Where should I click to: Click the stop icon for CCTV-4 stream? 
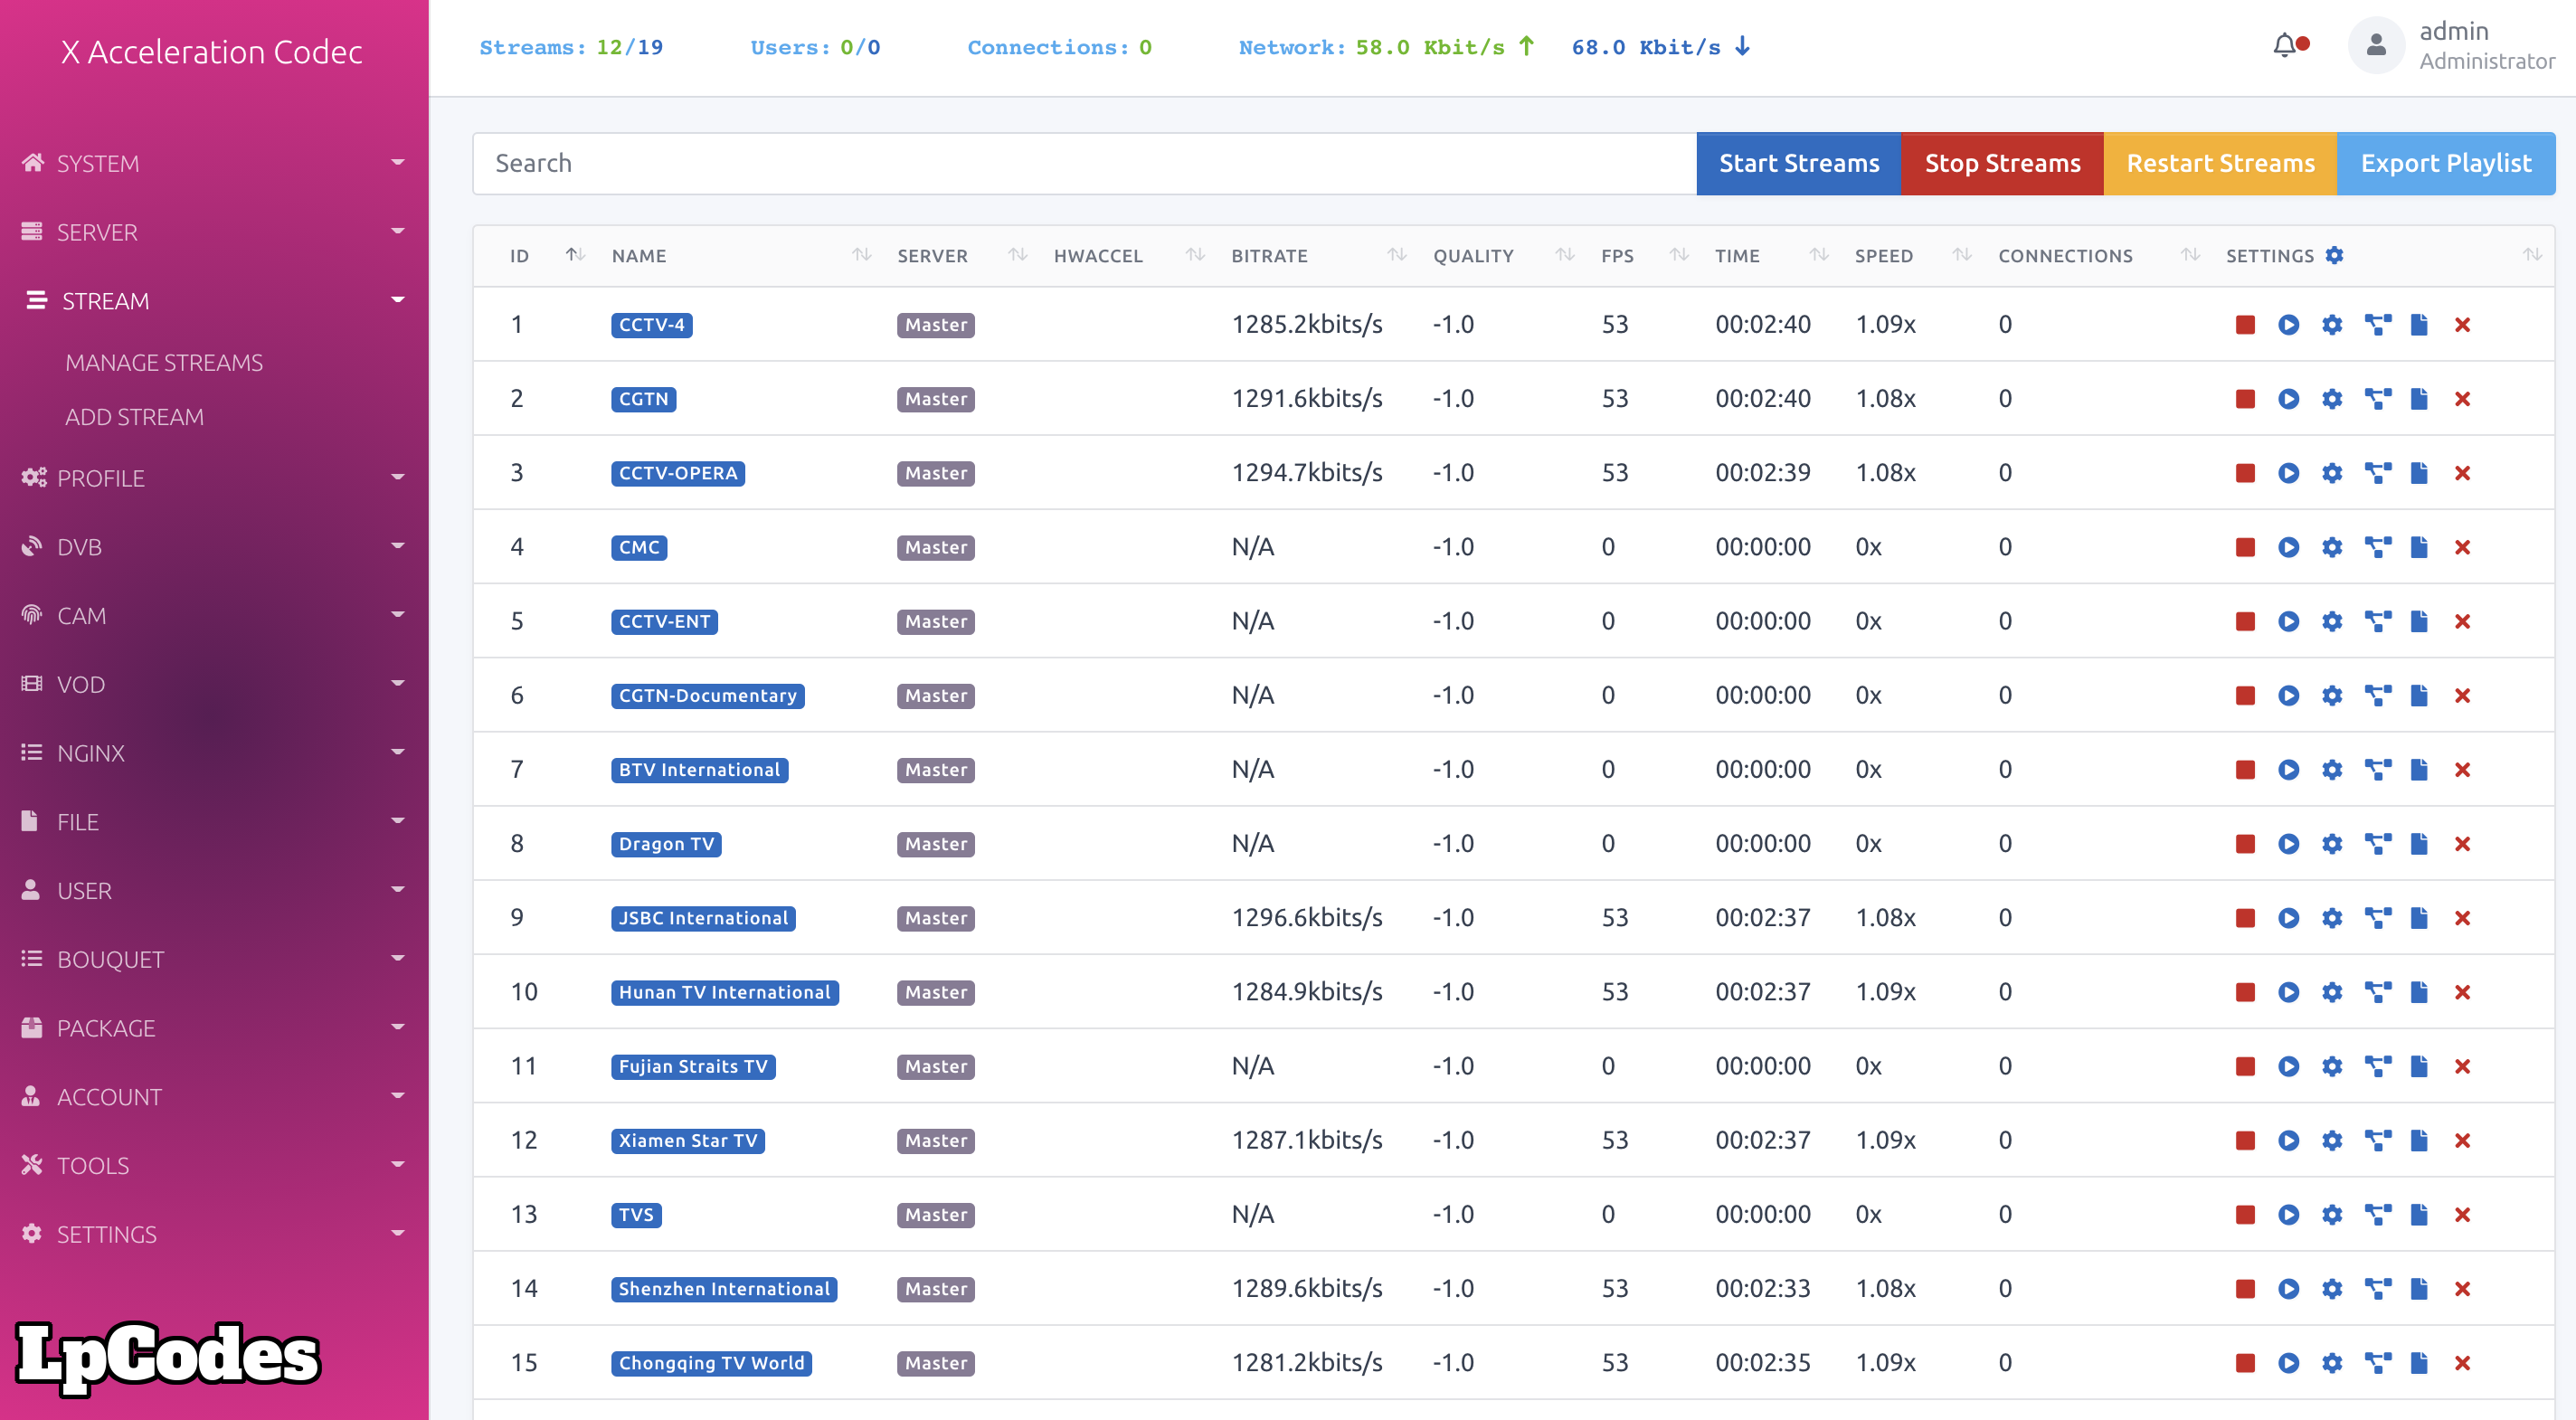(x=2245, y=325)
